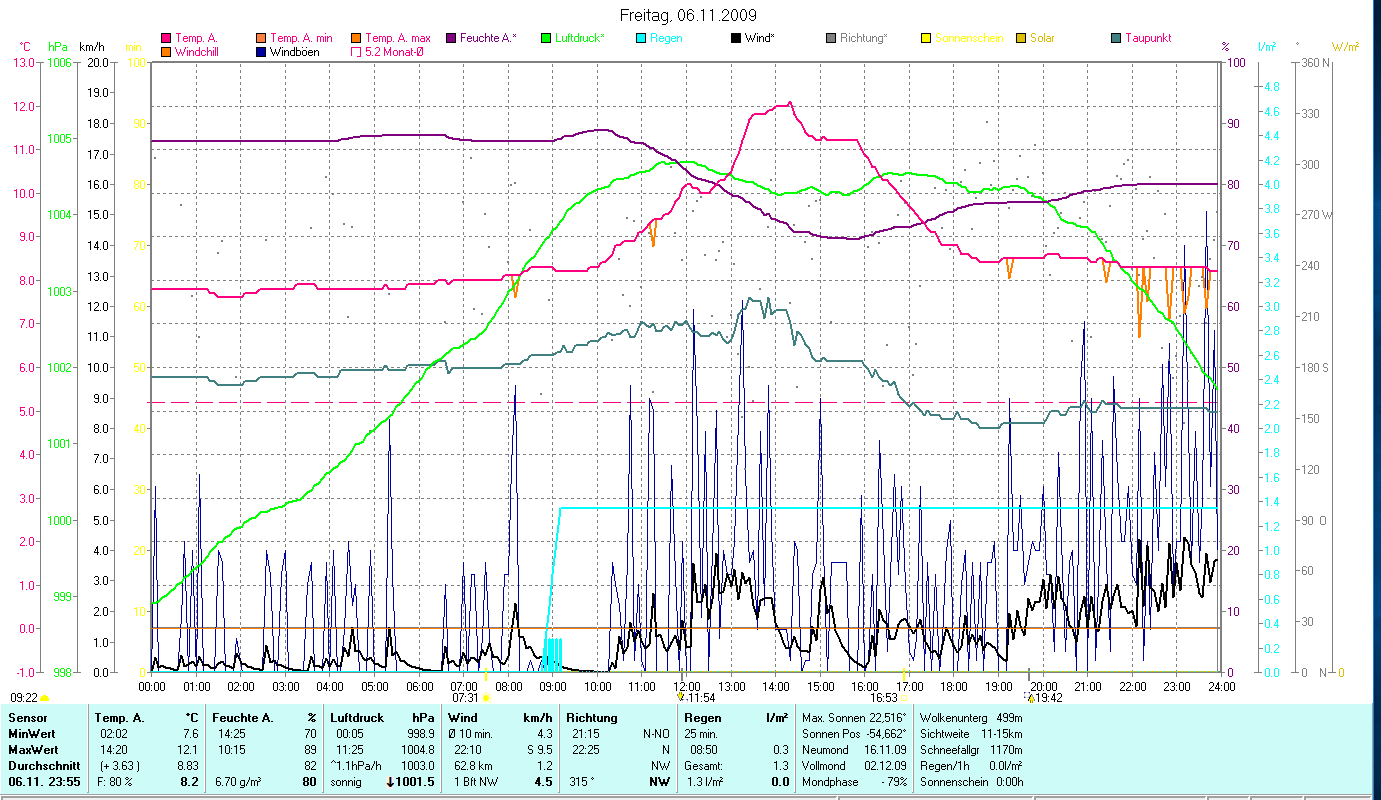Image resolution: width=1381 pixels, height=800 pixels.
Task: Click the Temp. A. max legend label
Action: tap(398, 38)
